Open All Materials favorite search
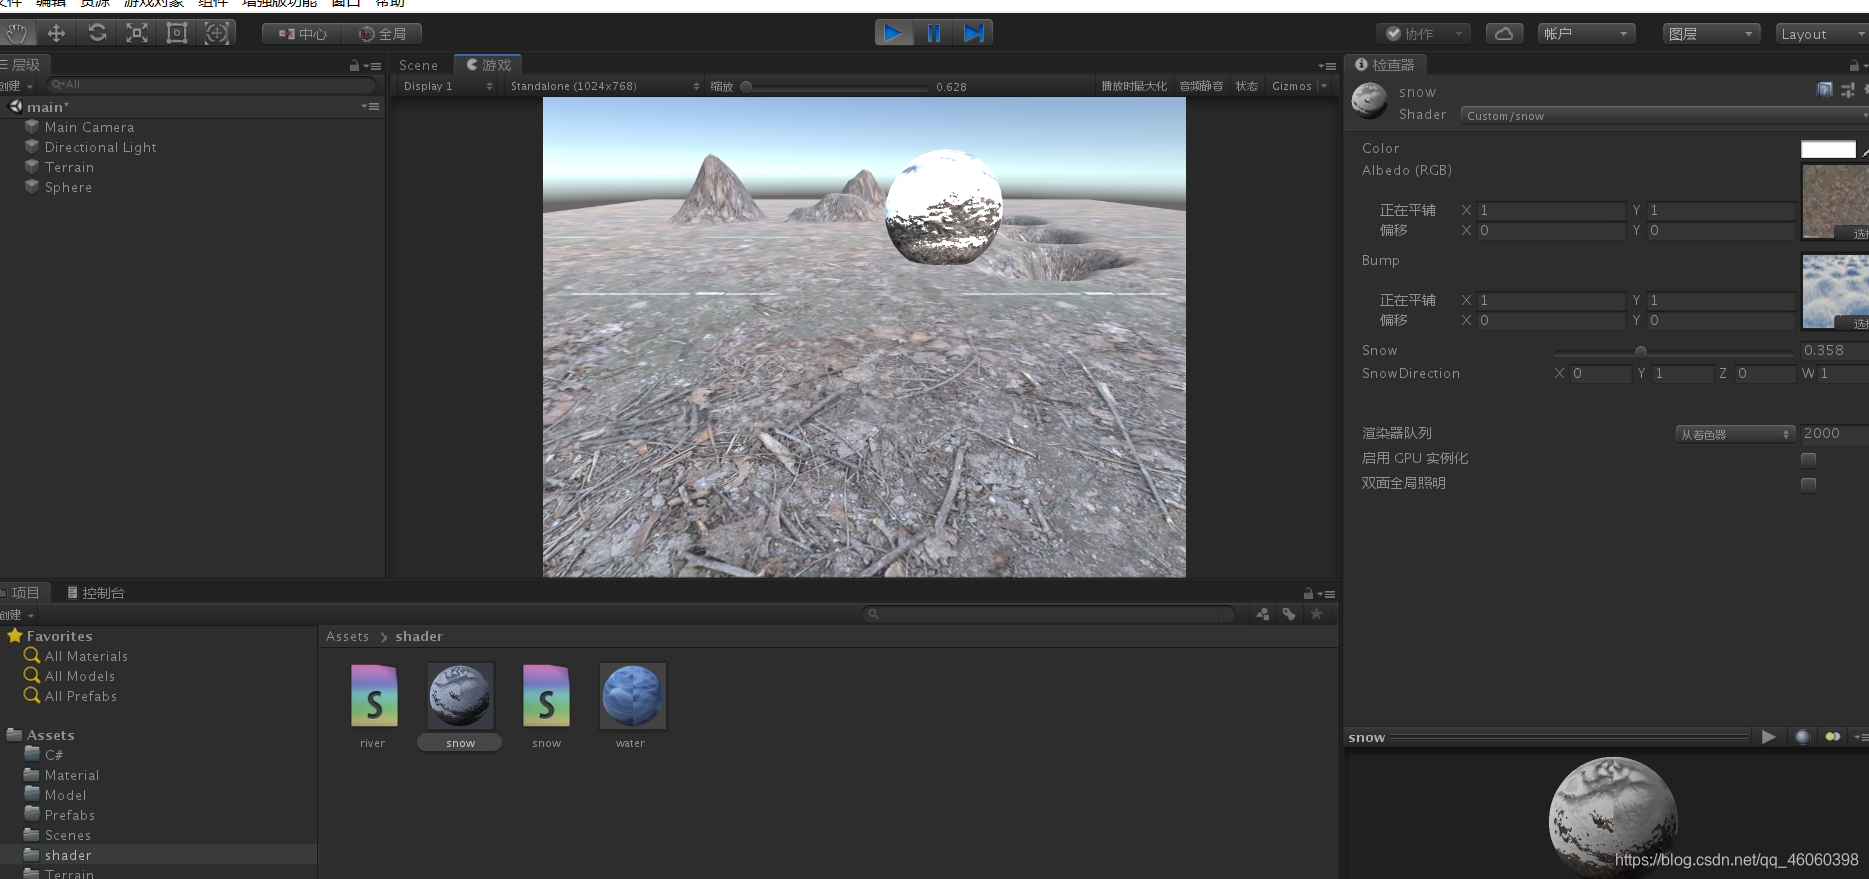This screenshot has width=1869, height=879. click(86, 656)
